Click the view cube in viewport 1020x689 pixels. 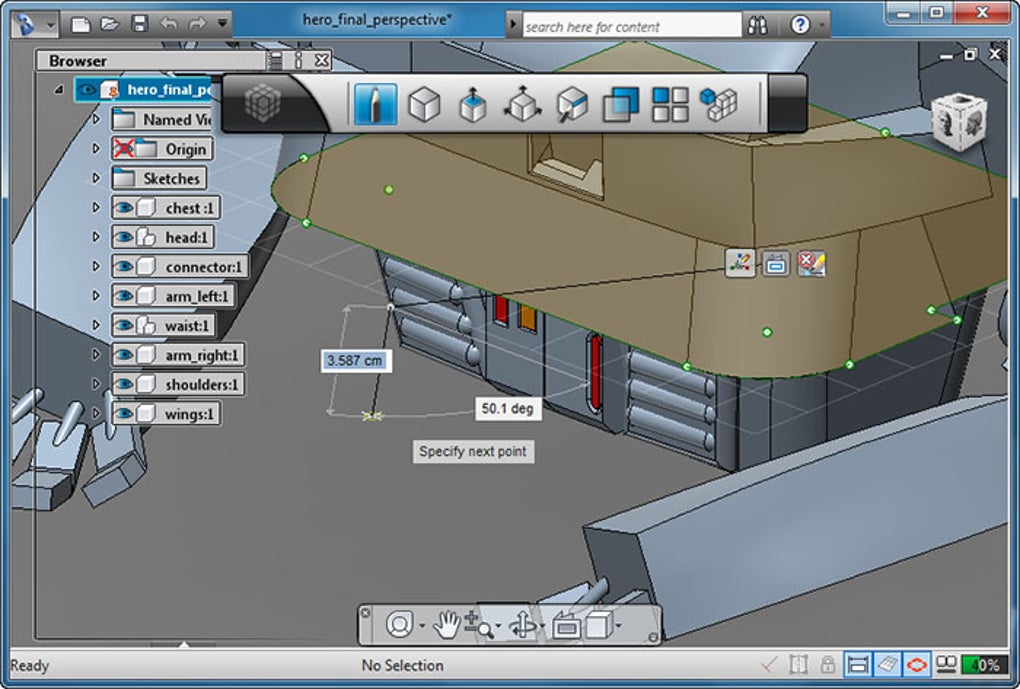[960, 122]
